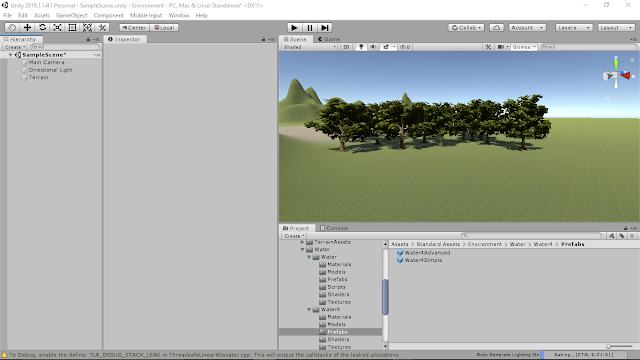640x360 pixels.
Task: Toggle 2D view mode in Scene
Action: pyautogui.click(x=346, y=47)
